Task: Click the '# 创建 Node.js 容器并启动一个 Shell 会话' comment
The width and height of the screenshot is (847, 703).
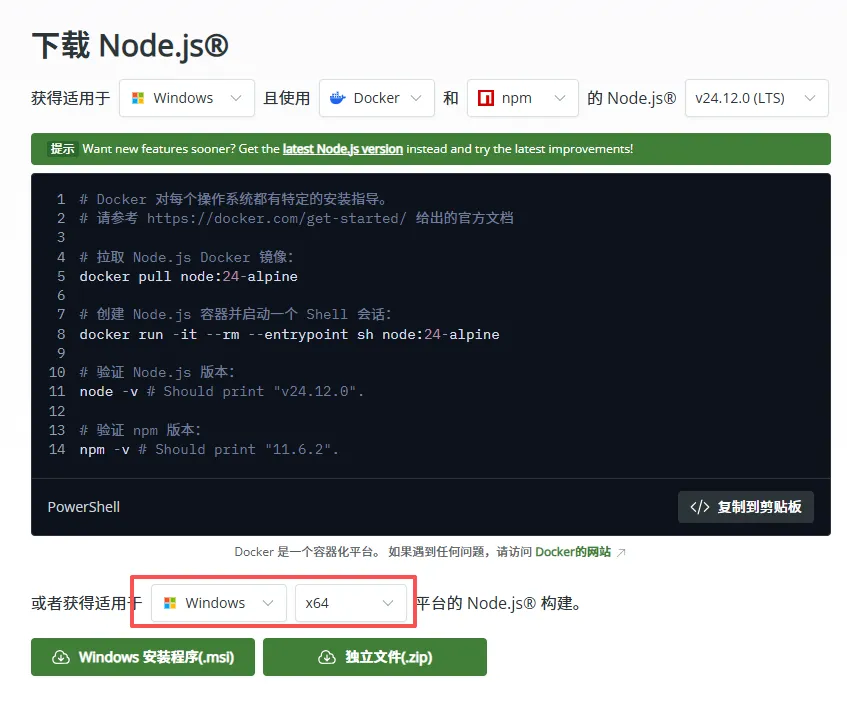Action: tap(236, 314)
